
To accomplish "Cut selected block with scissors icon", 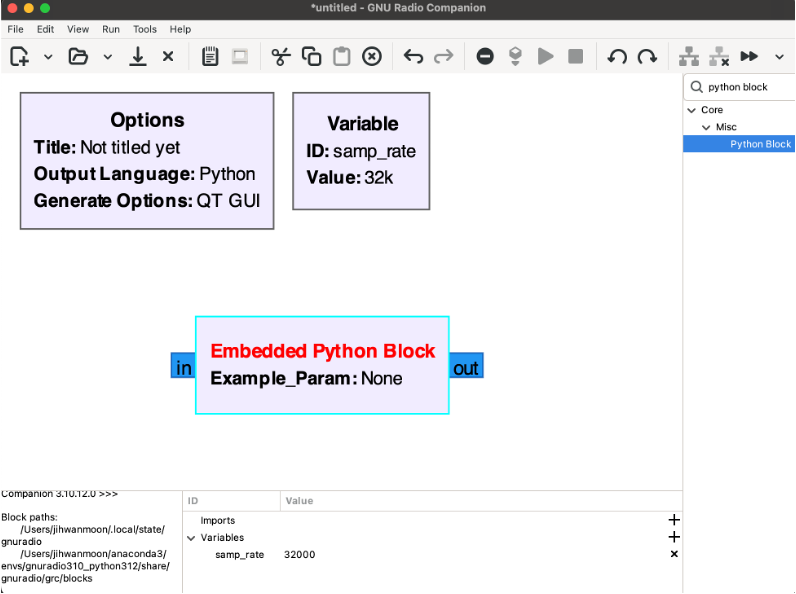I will [281, 56].
